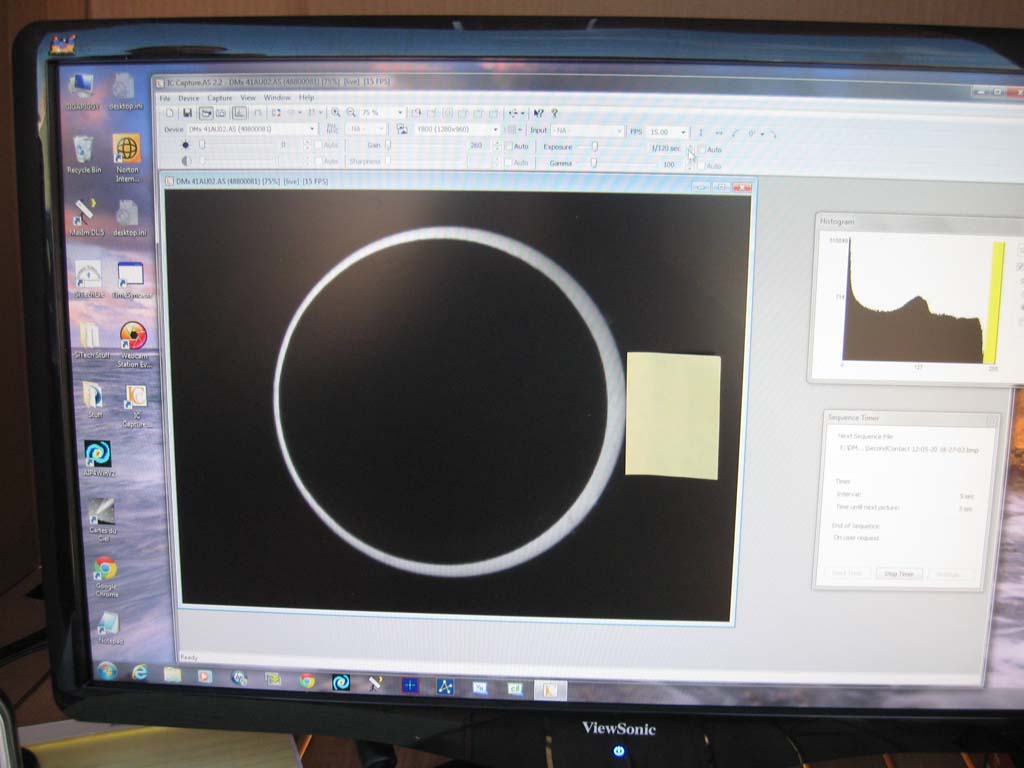Open Norton Internet desktop icon
The image size is (1024, 768).
pyautogui.click(x=127, y=158)
